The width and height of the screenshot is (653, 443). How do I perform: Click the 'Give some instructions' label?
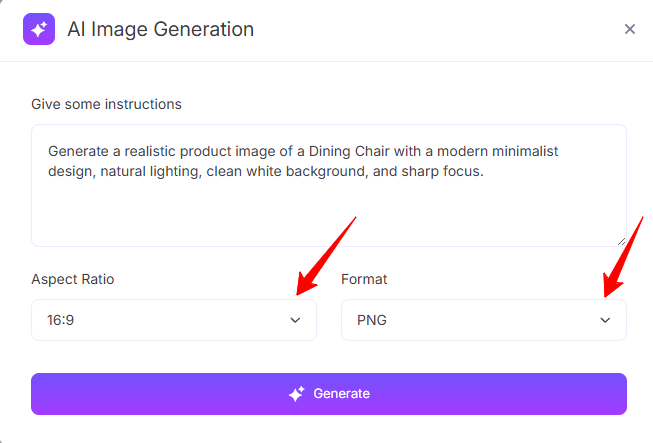point(107,104)
